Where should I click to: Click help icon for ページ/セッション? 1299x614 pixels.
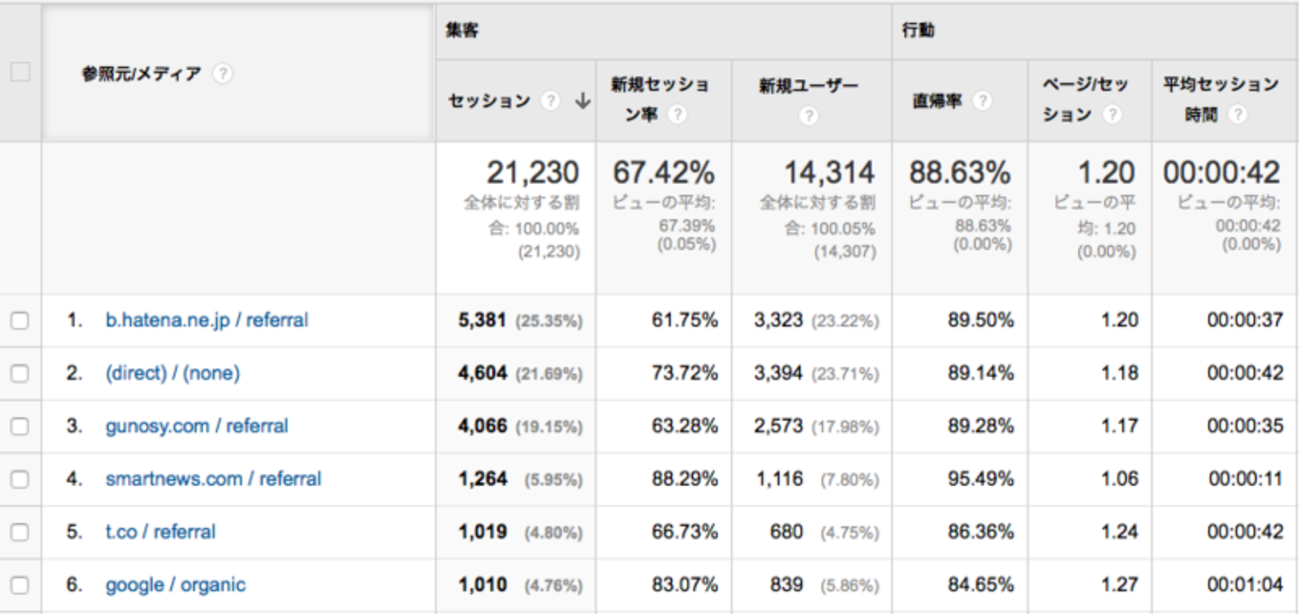1111,115
